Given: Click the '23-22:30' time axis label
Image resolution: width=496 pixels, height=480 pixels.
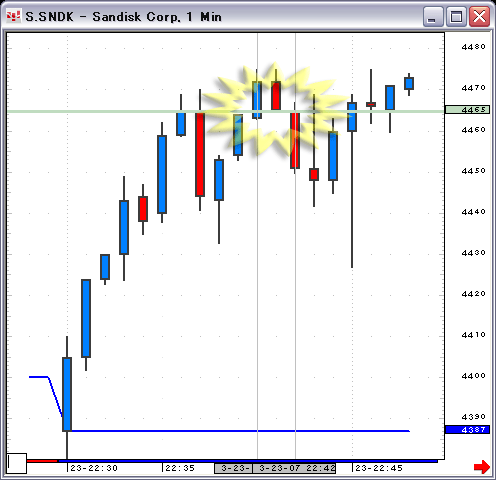Looking at the screenshot, I should (94, 468).
